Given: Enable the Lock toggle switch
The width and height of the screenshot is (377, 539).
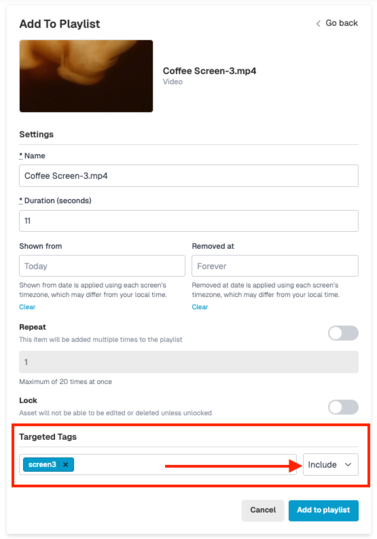Looking at the screenshot, I should (x=343, y=407).
